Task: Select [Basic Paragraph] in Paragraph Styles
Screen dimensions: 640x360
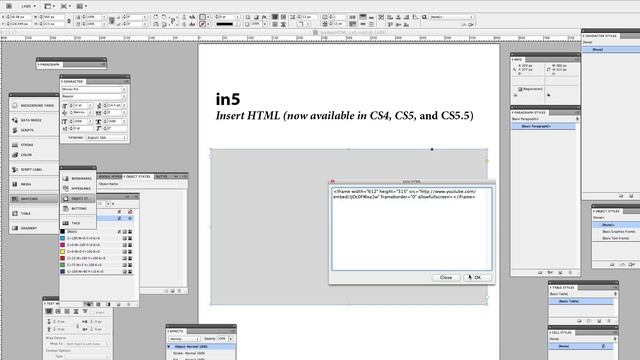Action: pyautogui.click(x=543, y=127)
